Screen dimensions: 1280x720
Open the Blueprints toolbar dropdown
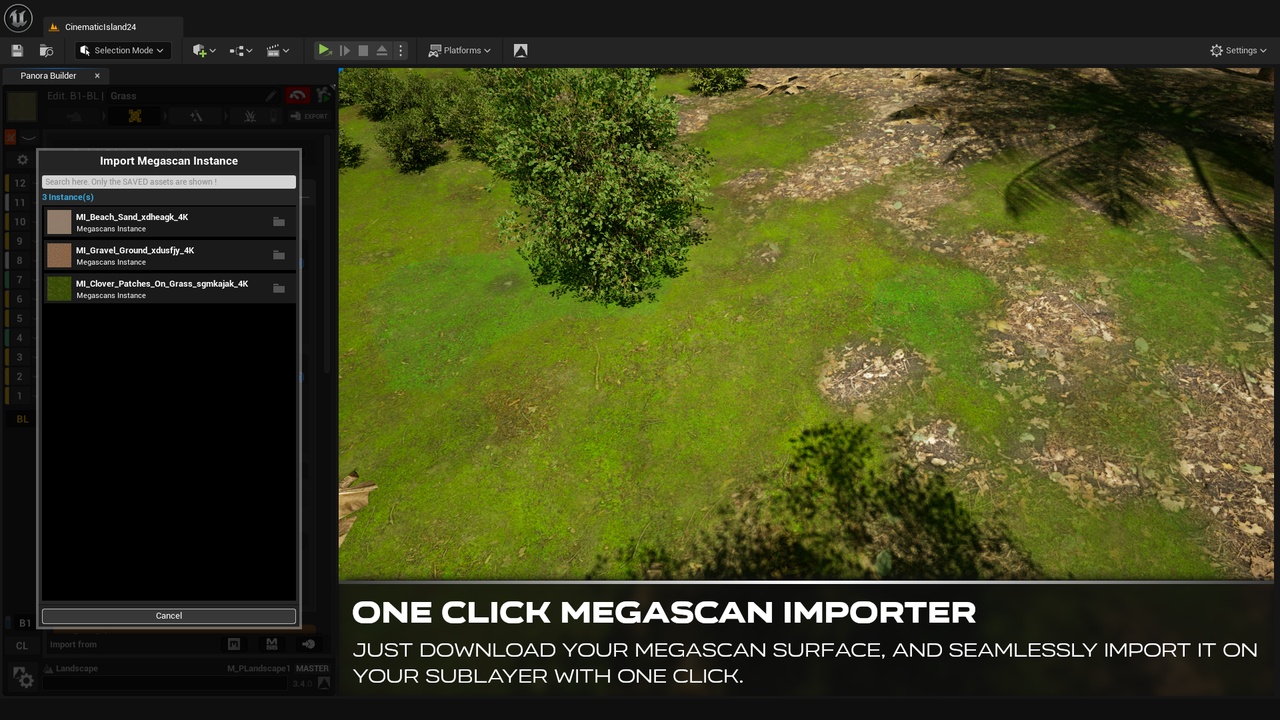click(x=240, y=50)
